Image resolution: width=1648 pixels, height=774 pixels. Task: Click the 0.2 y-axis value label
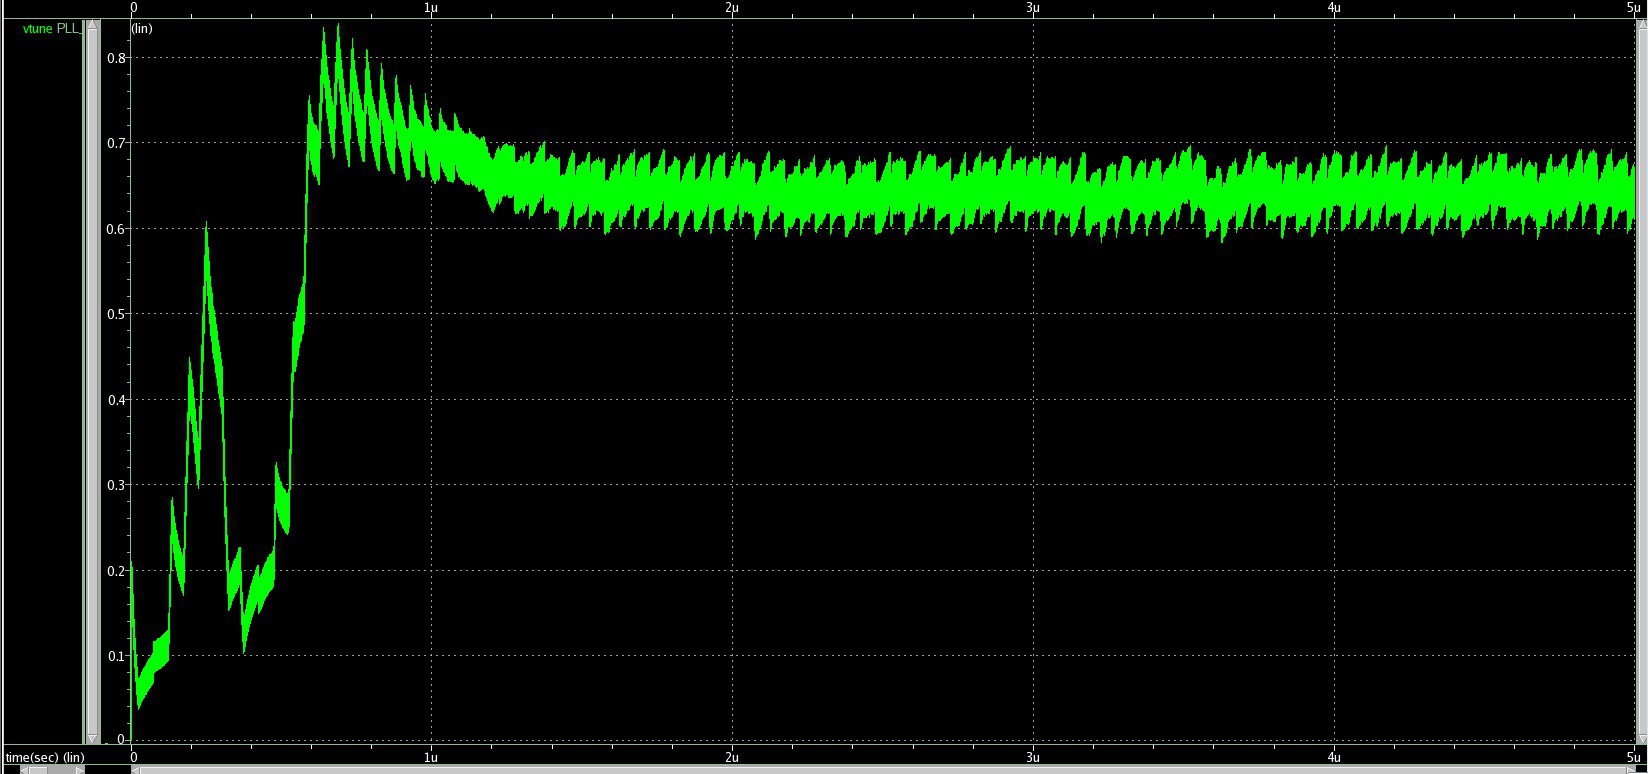click(117, 570)
